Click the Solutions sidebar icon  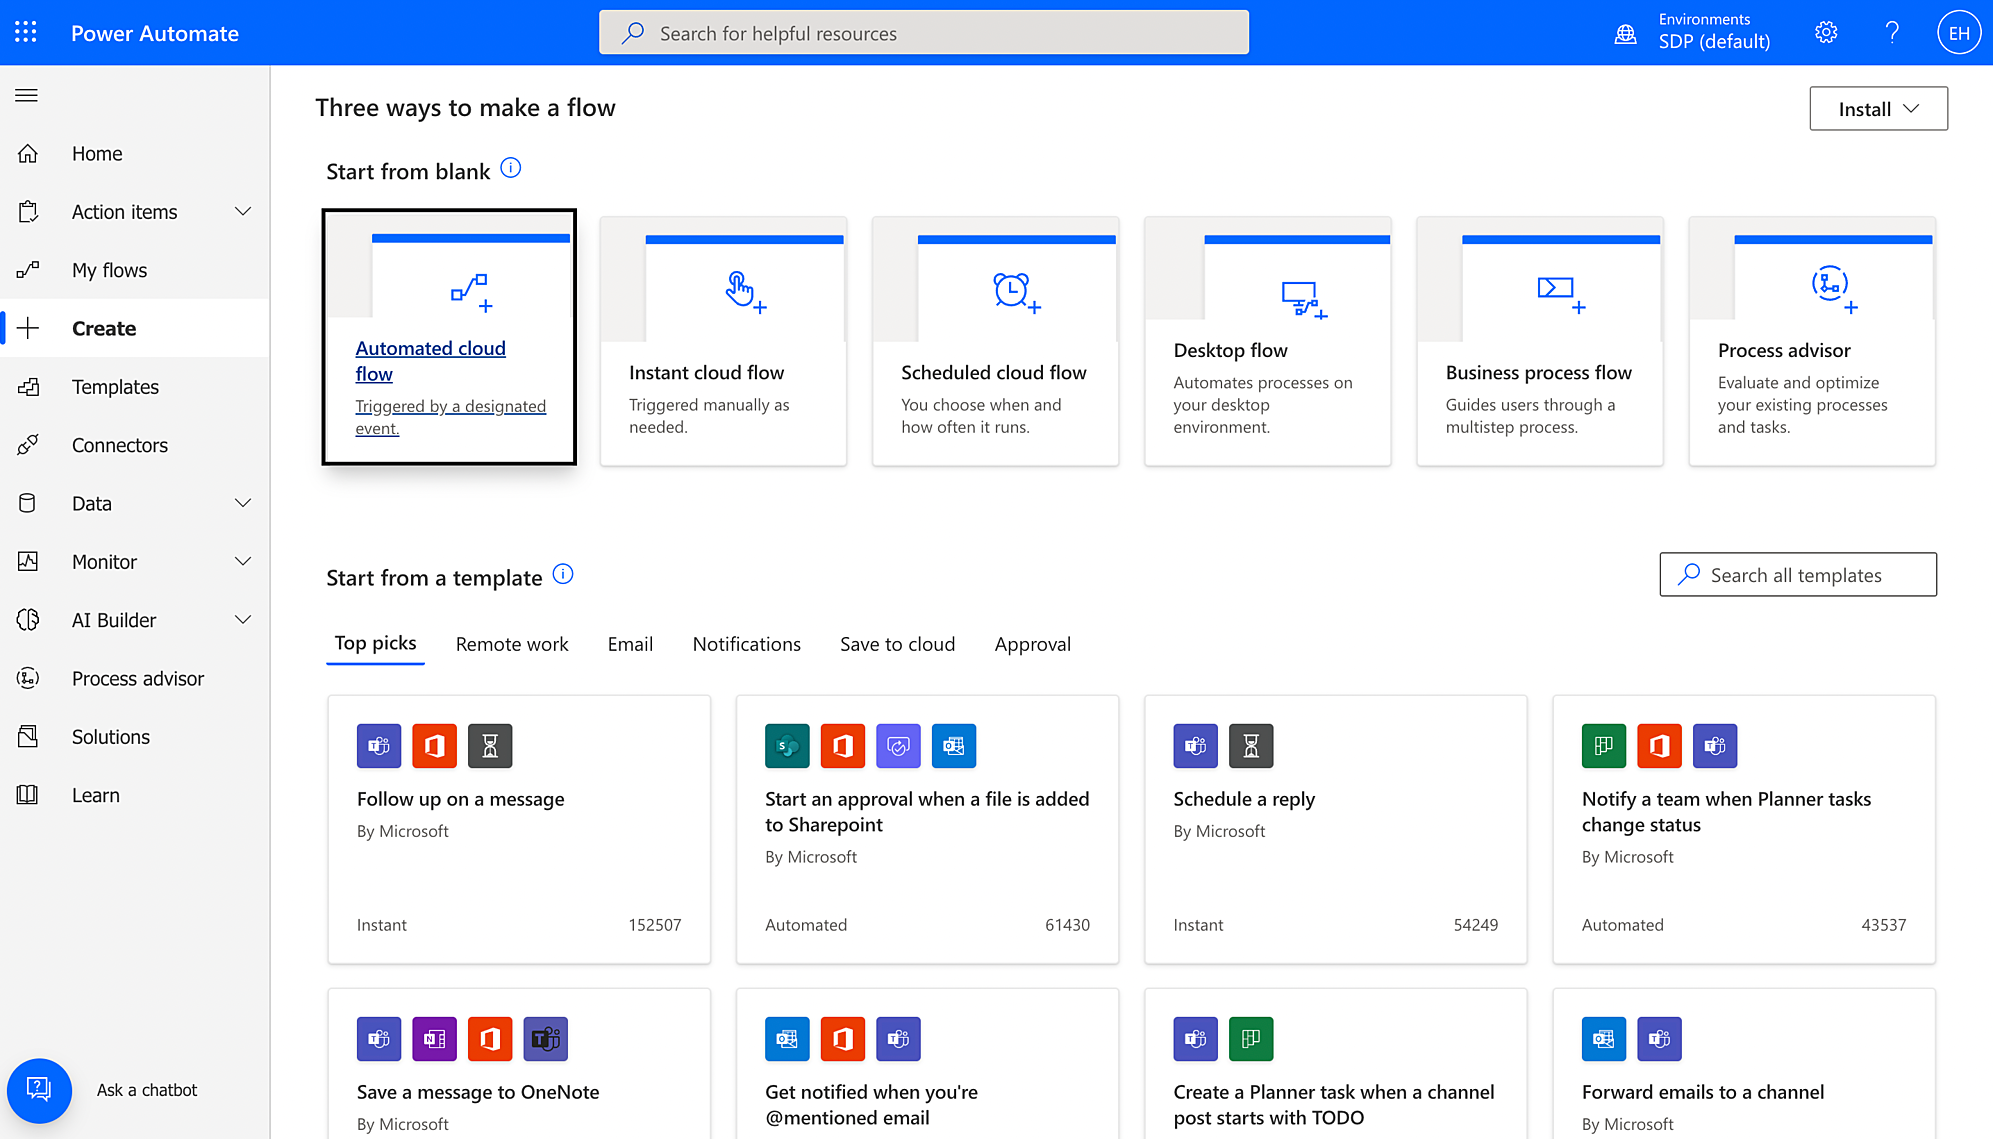coord(28,736)
